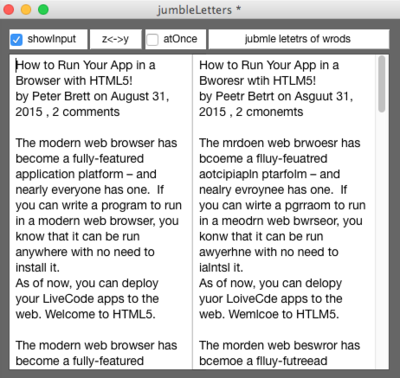Close the jumbleLetters window with red button

tap(9, 10)
